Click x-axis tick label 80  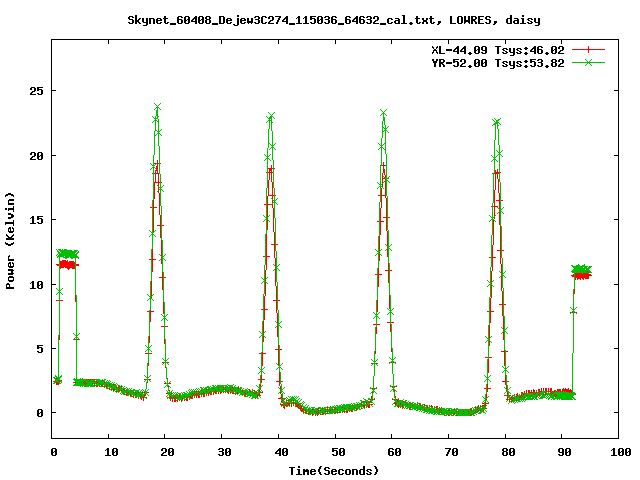pyautogui.click(x=508, y=452)
